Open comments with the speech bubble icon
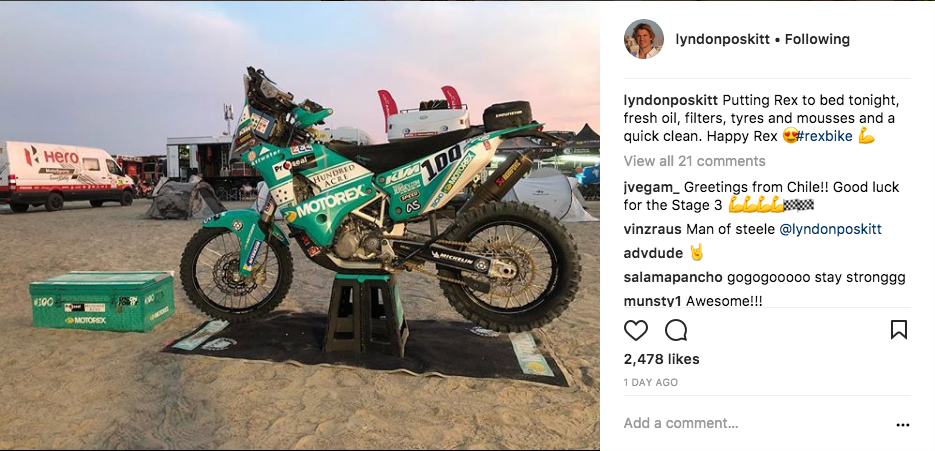This screenshot has height=451, width=935. tap(676, 330)
